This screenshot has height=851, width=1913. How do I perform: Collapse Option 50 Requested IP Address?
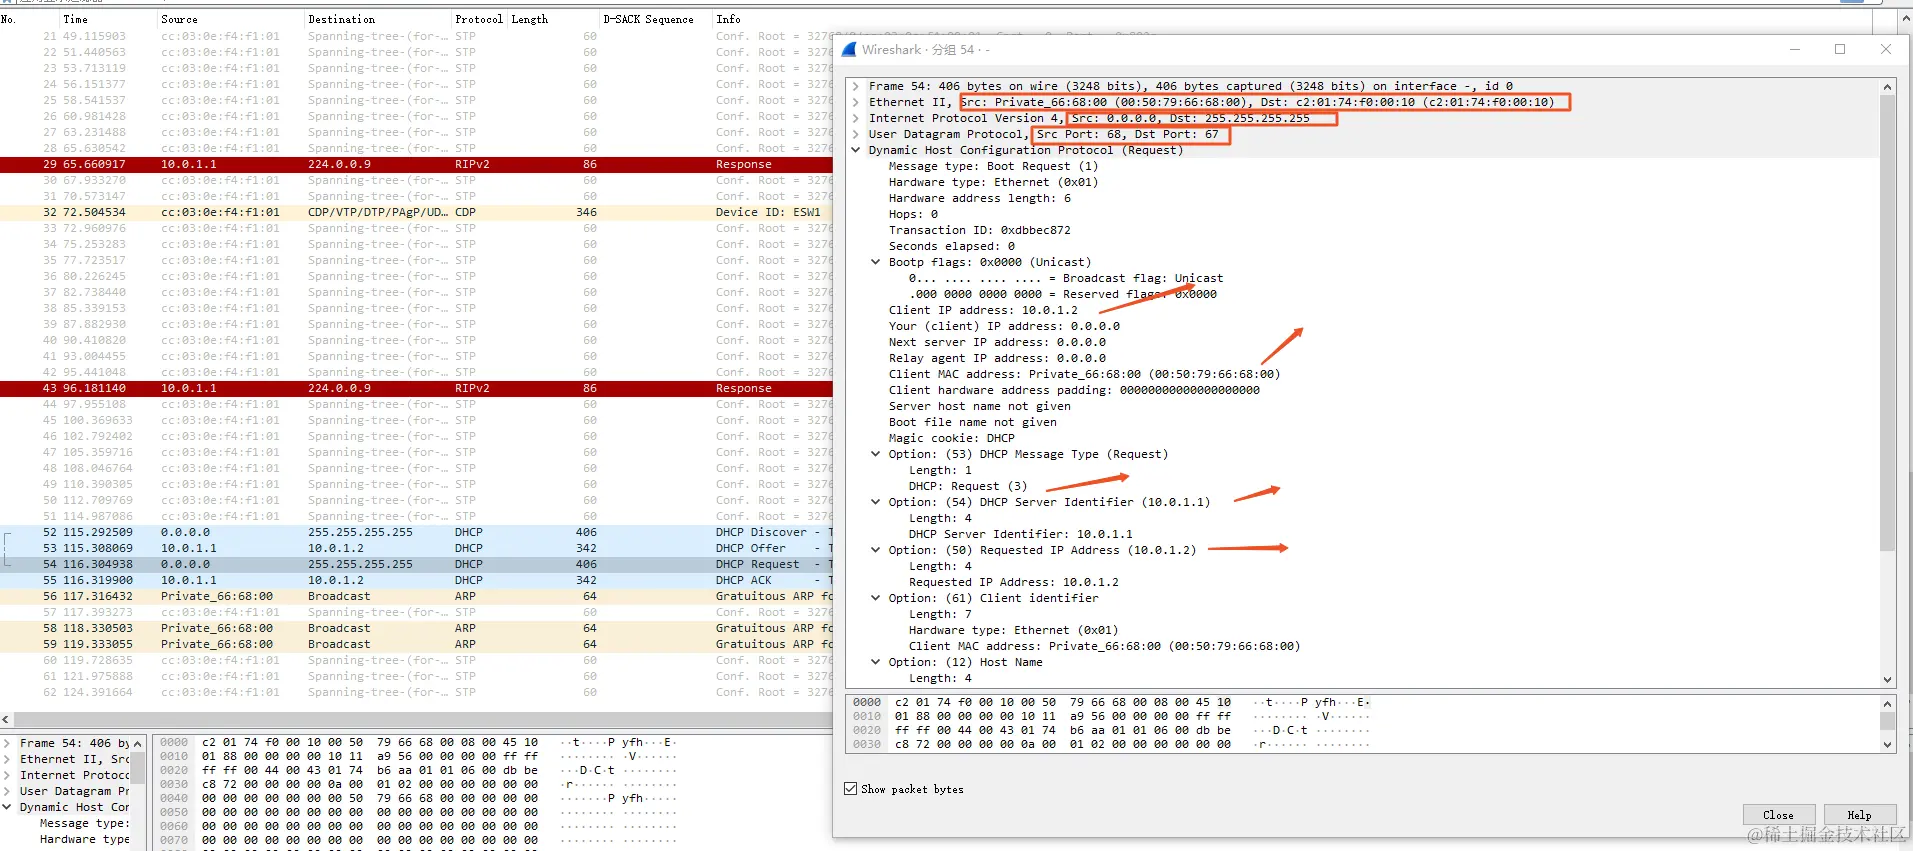click(876, 550)
